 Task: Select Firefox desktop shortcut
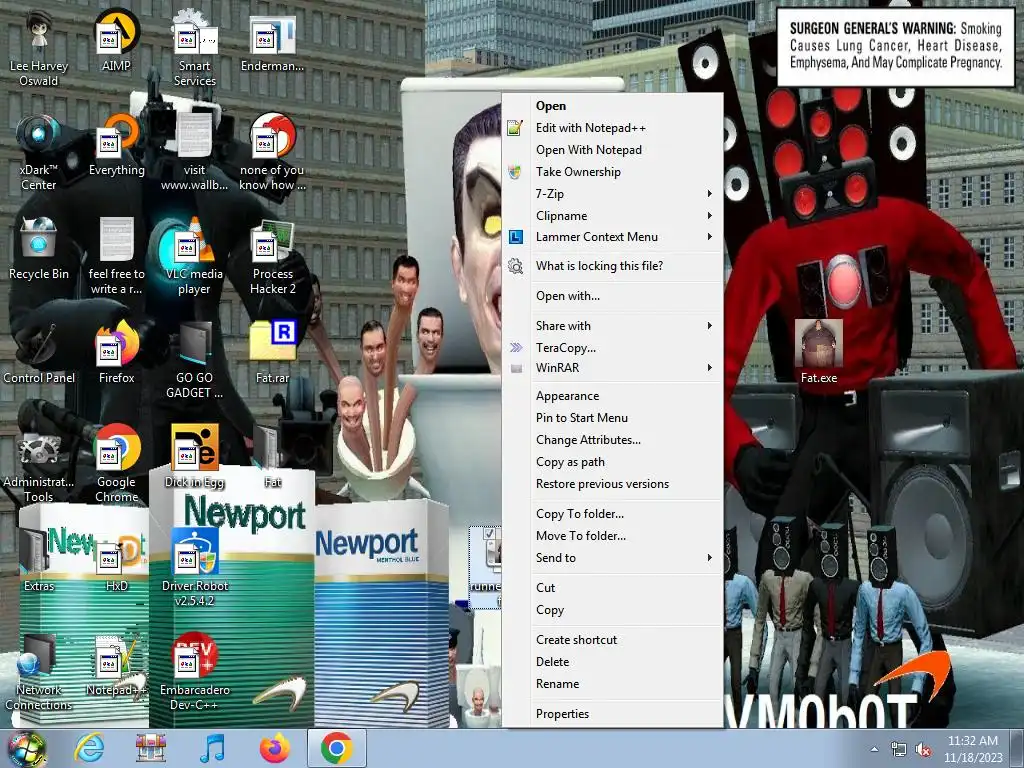click(x=116, y=353)
